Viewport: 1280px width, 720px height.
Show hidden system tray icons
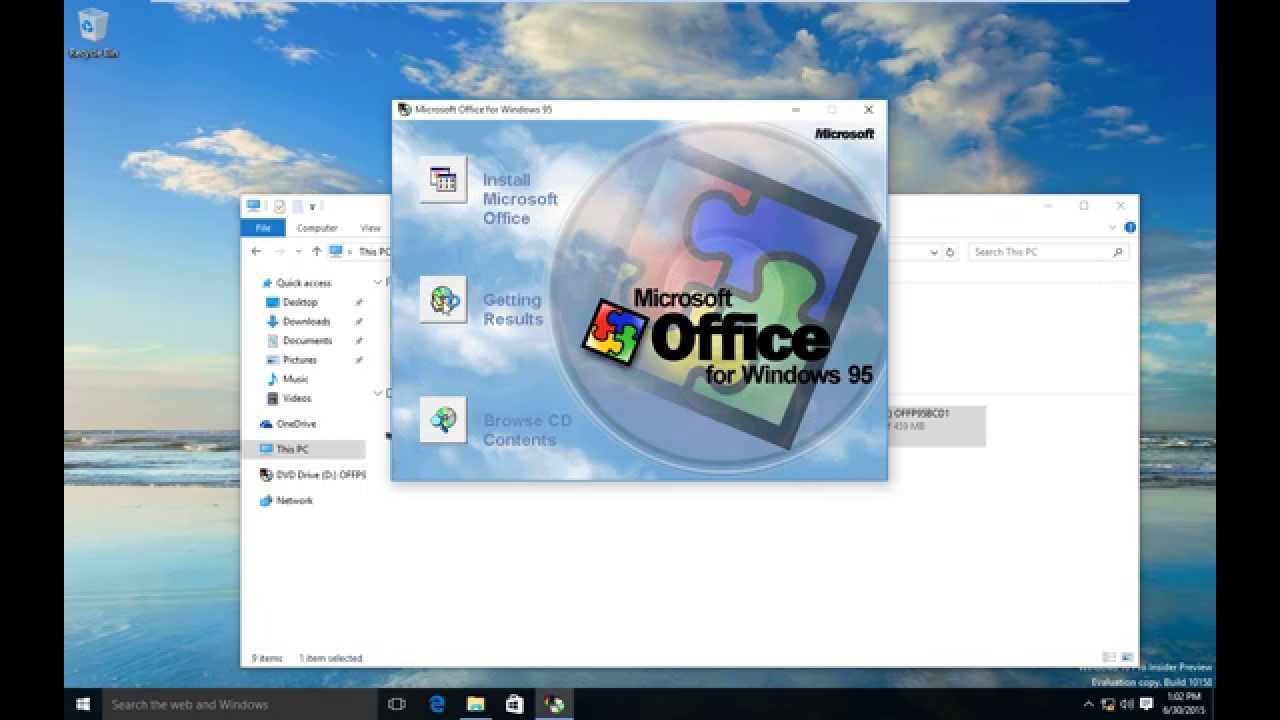tap(1089, 704)
